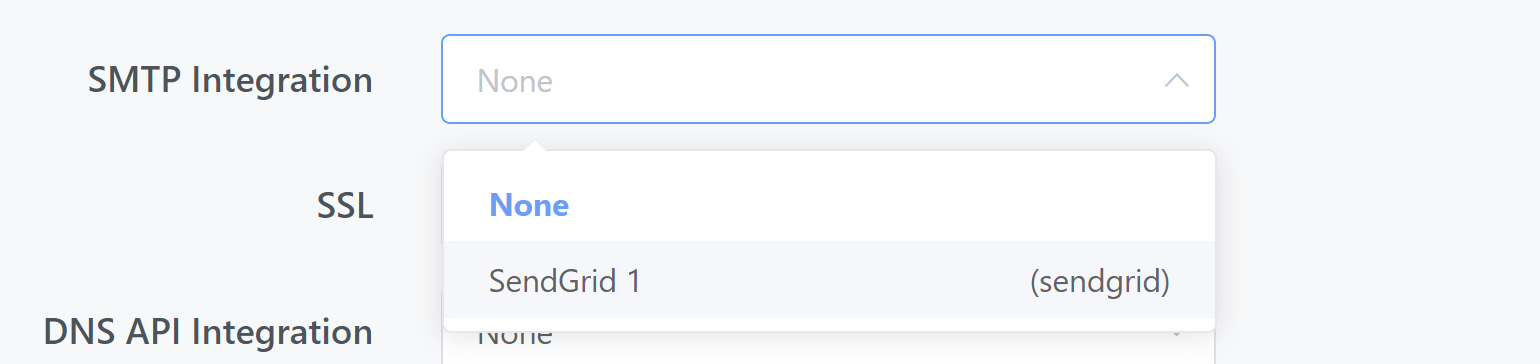This screenshot has height=364, width=1540.
Task: Pick the SendGrid 1 integration name text
Action: coord(565,282)
